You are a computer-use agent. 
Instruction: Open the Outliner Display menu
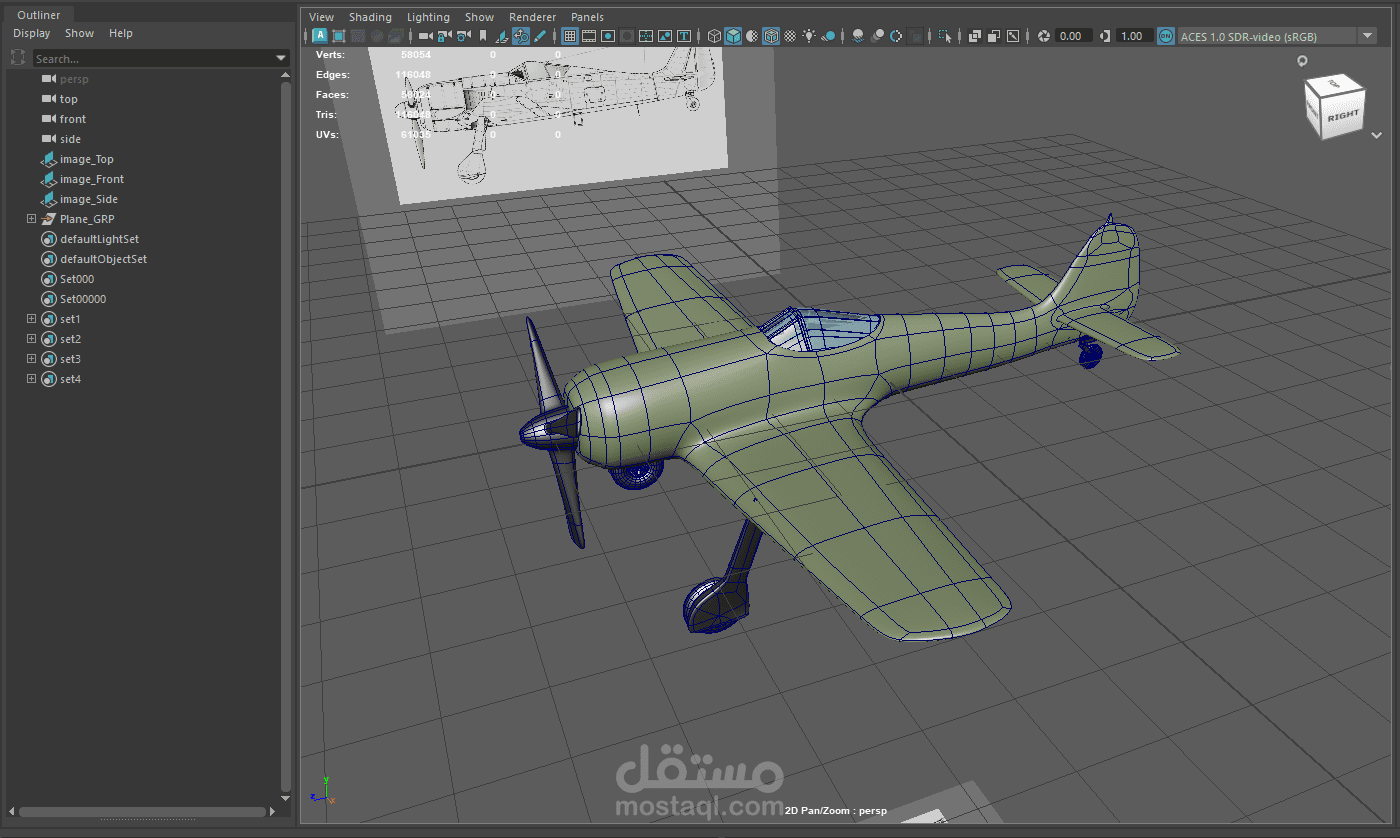(x=32, y=33)
